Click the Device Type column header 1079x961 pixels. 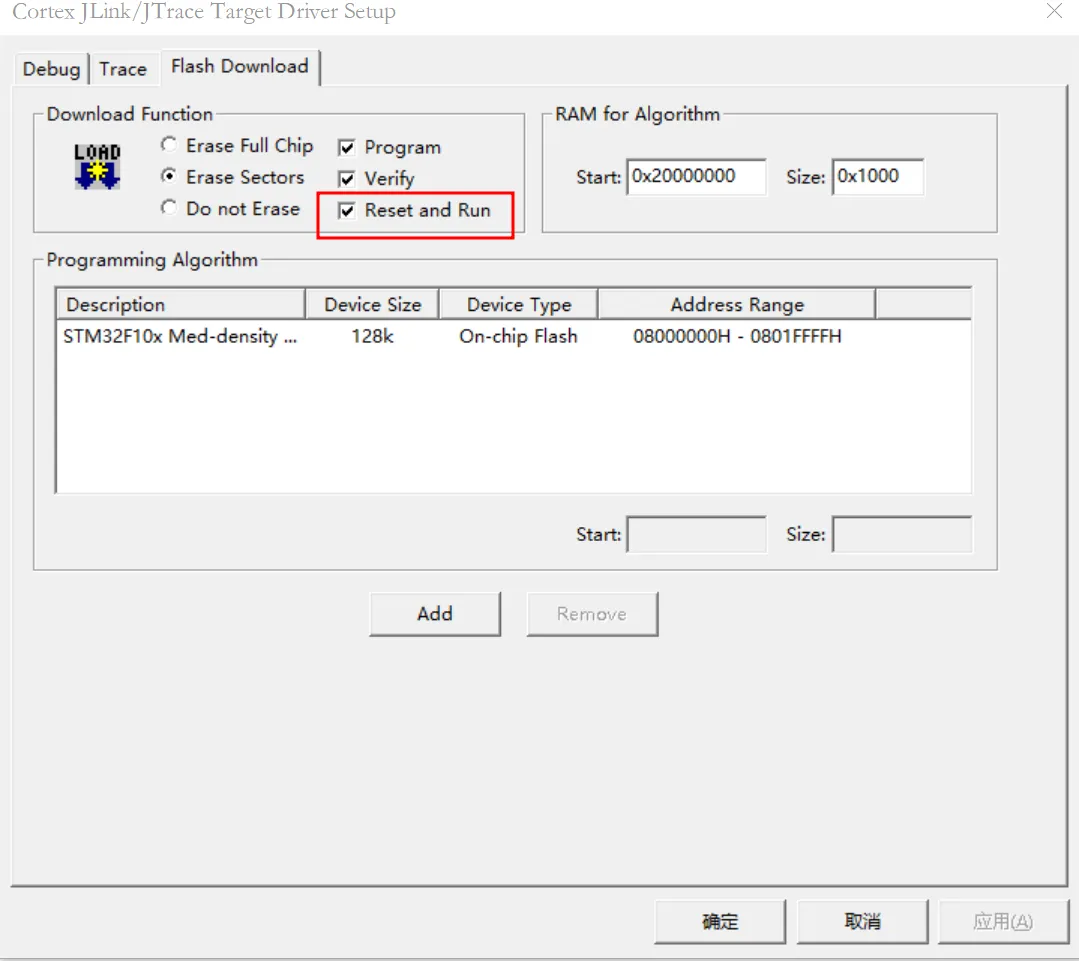coord(519,304)
